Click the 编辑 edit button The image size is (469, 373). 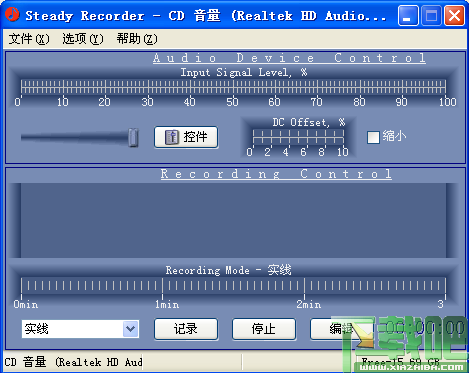(x=341, y=329)
